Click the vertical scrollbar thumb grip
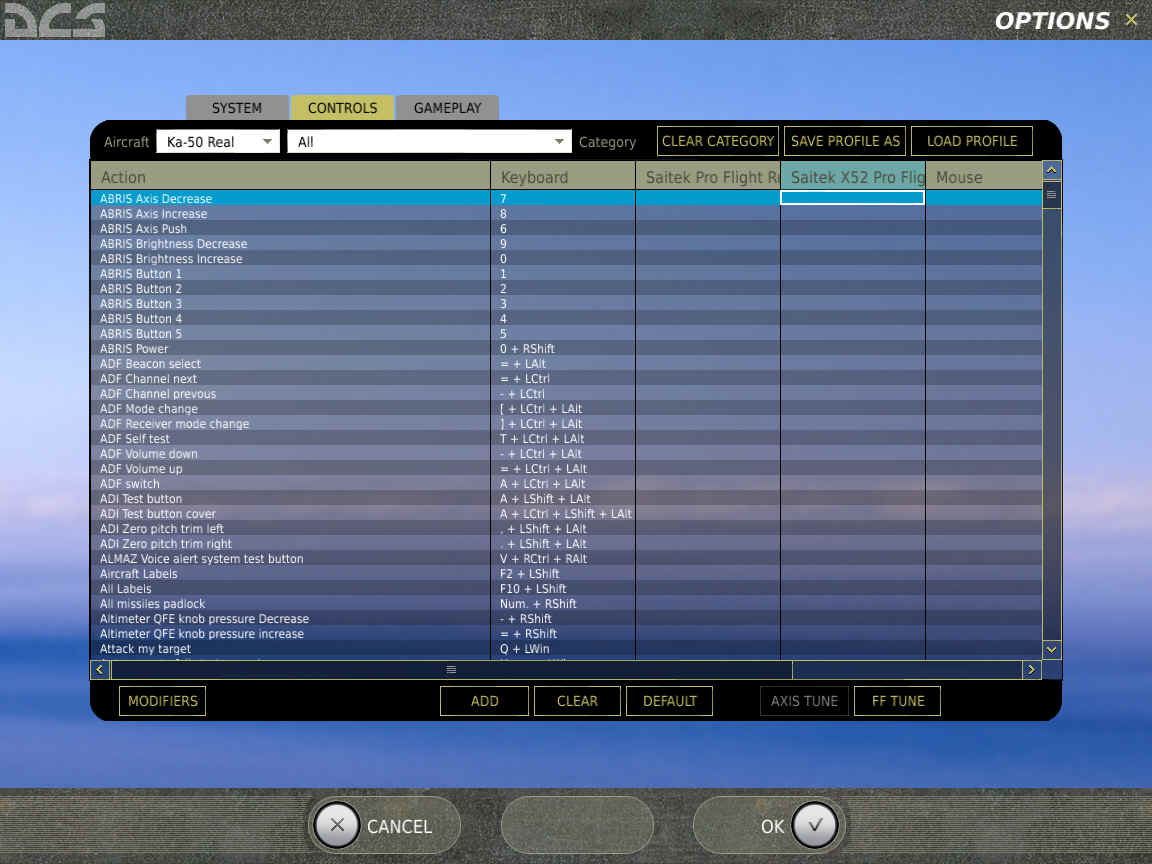 pyautogui.click(x=1051, y=195)
